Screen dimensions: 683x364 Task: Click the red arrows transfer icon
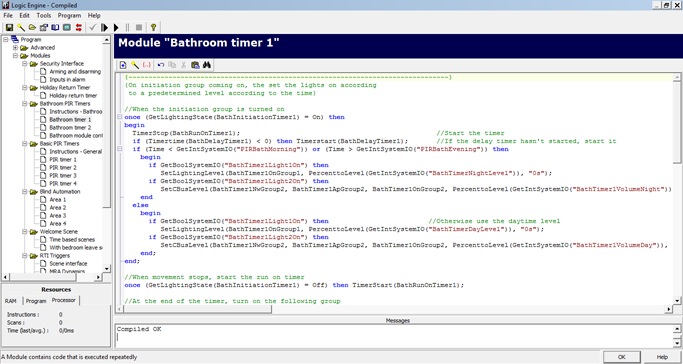pyautogui.click(x=78, y=27)
